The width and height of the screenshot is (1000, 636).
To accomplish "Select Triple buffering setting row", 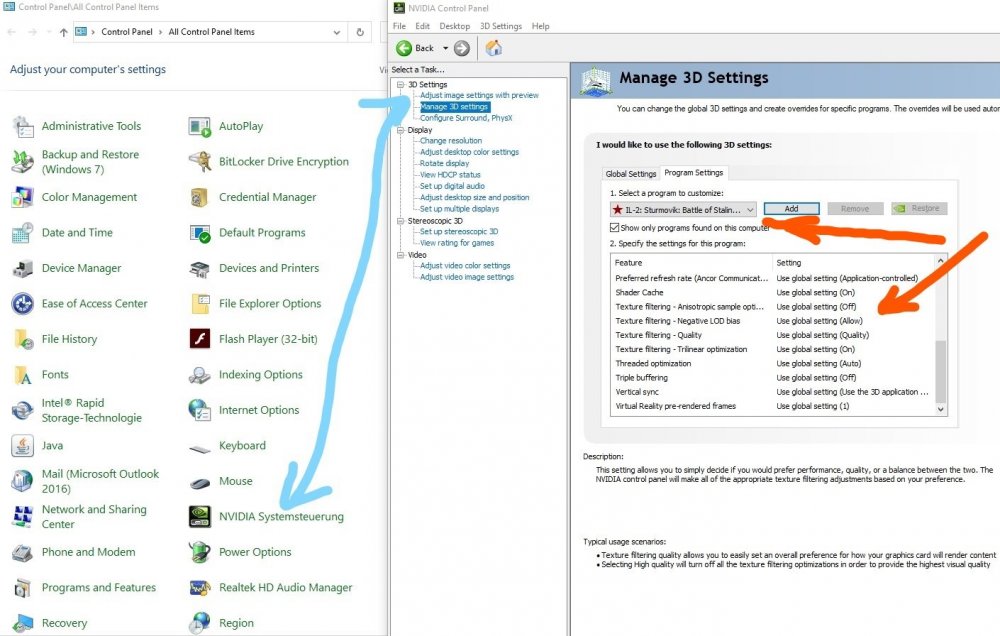I will point(772,378).
